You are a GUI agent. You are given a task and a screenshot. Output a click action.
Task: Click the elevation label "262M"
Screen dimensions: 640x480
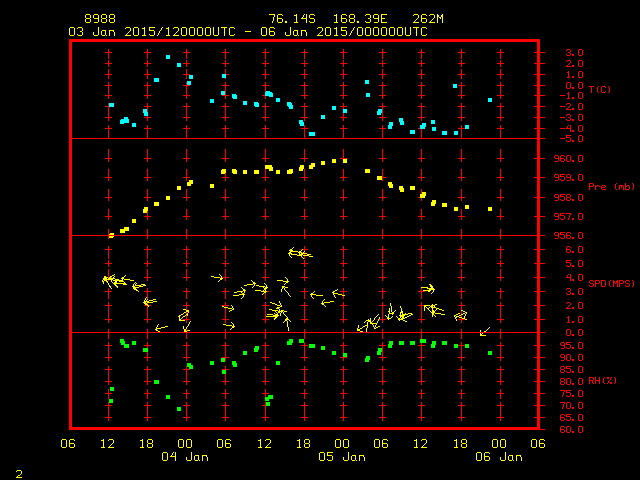pyautogui.click(x=428, y=19)
